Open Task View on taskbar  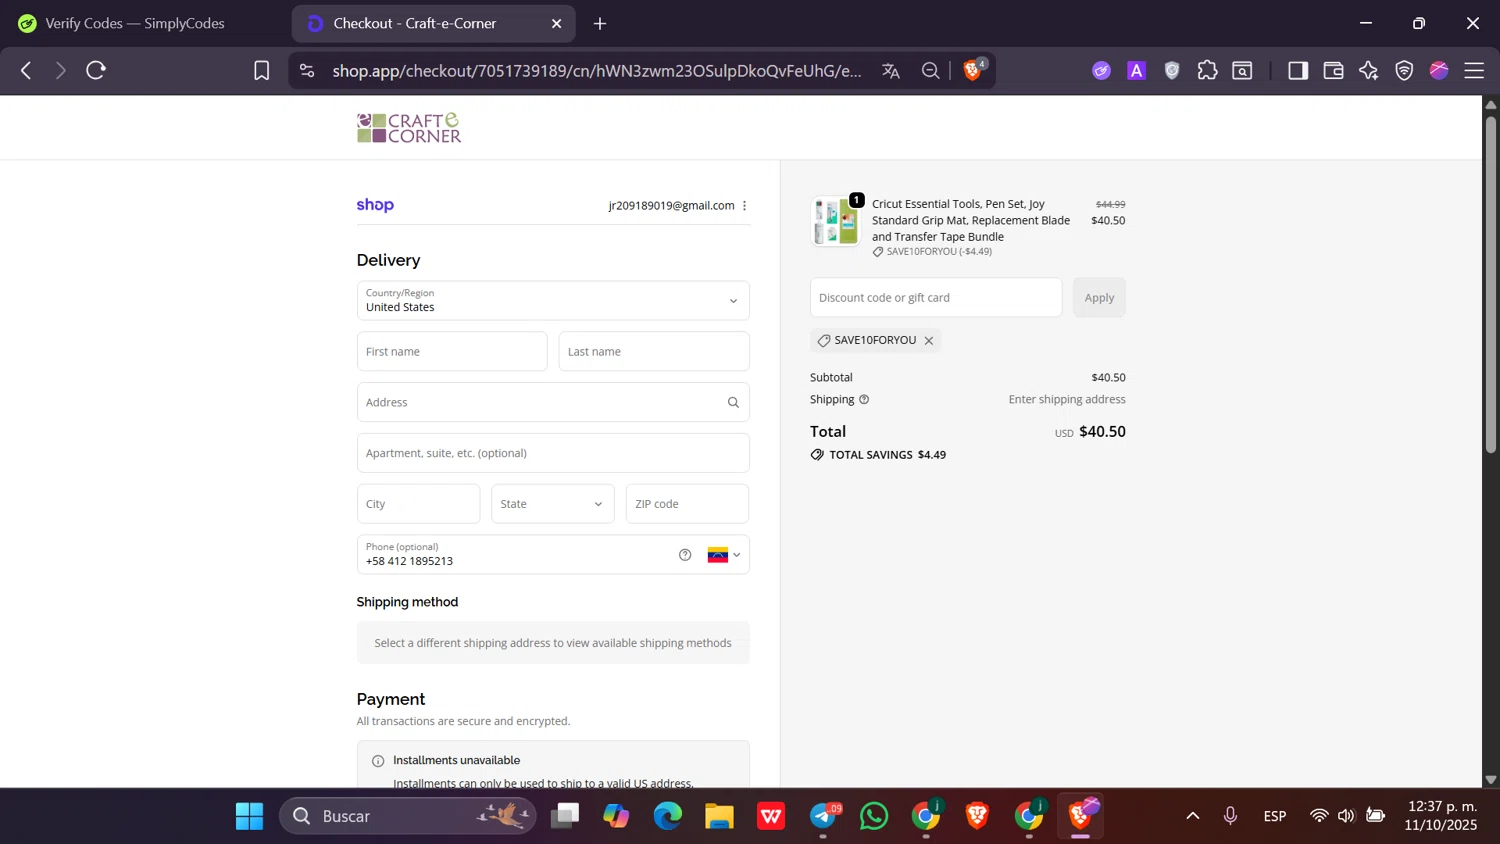click(x=565, y=816)
